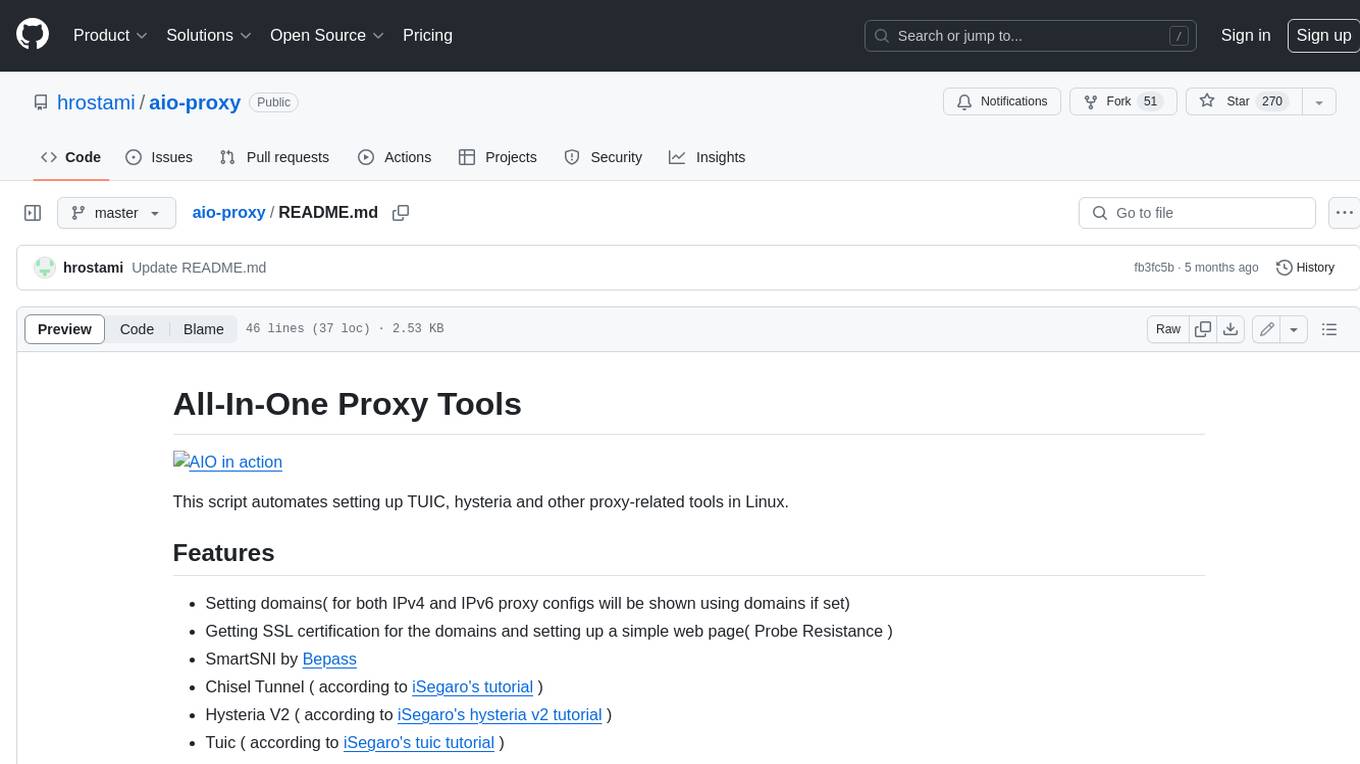Download the raw README file
The height and width of the screenshot is (764, 1360).
point(1231,329)
